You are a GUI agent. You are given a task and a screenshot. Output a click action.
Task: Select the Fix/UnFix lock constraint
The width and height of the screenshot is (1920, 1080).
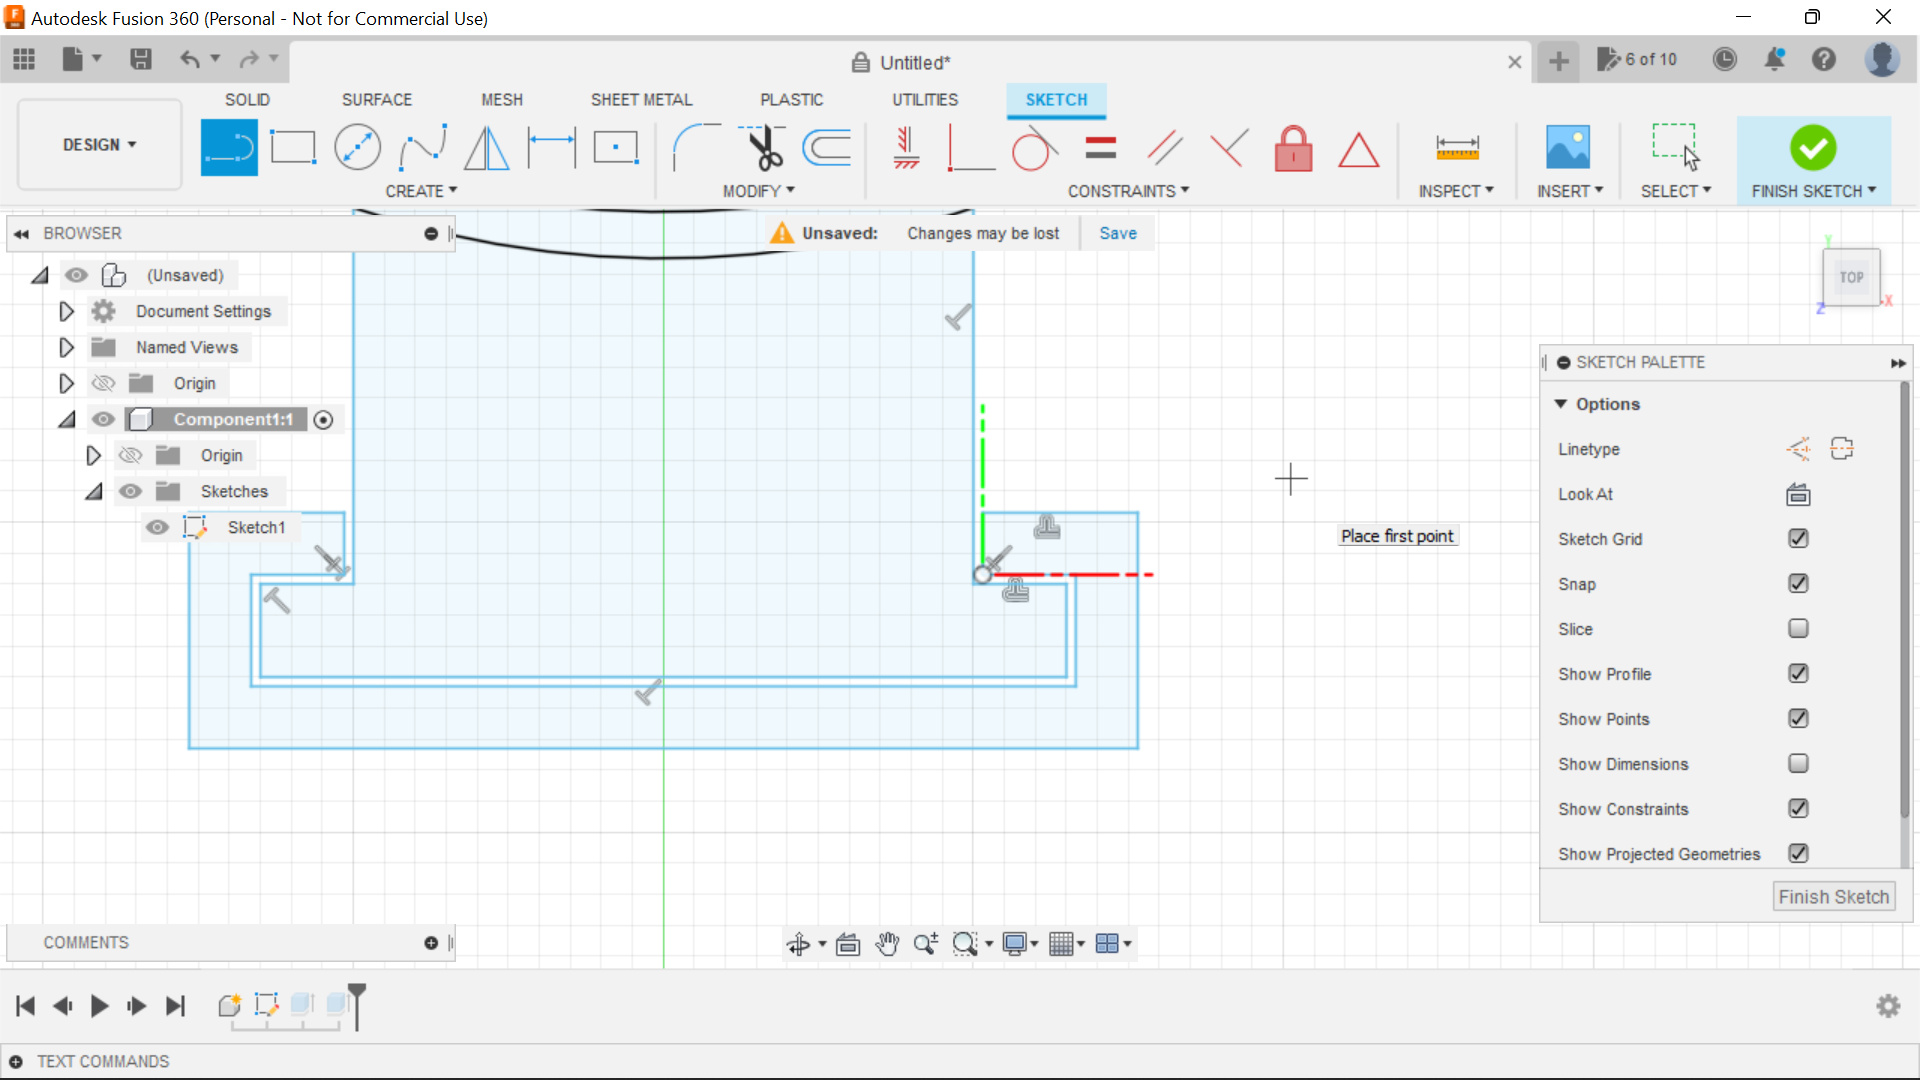(1293, 147)
